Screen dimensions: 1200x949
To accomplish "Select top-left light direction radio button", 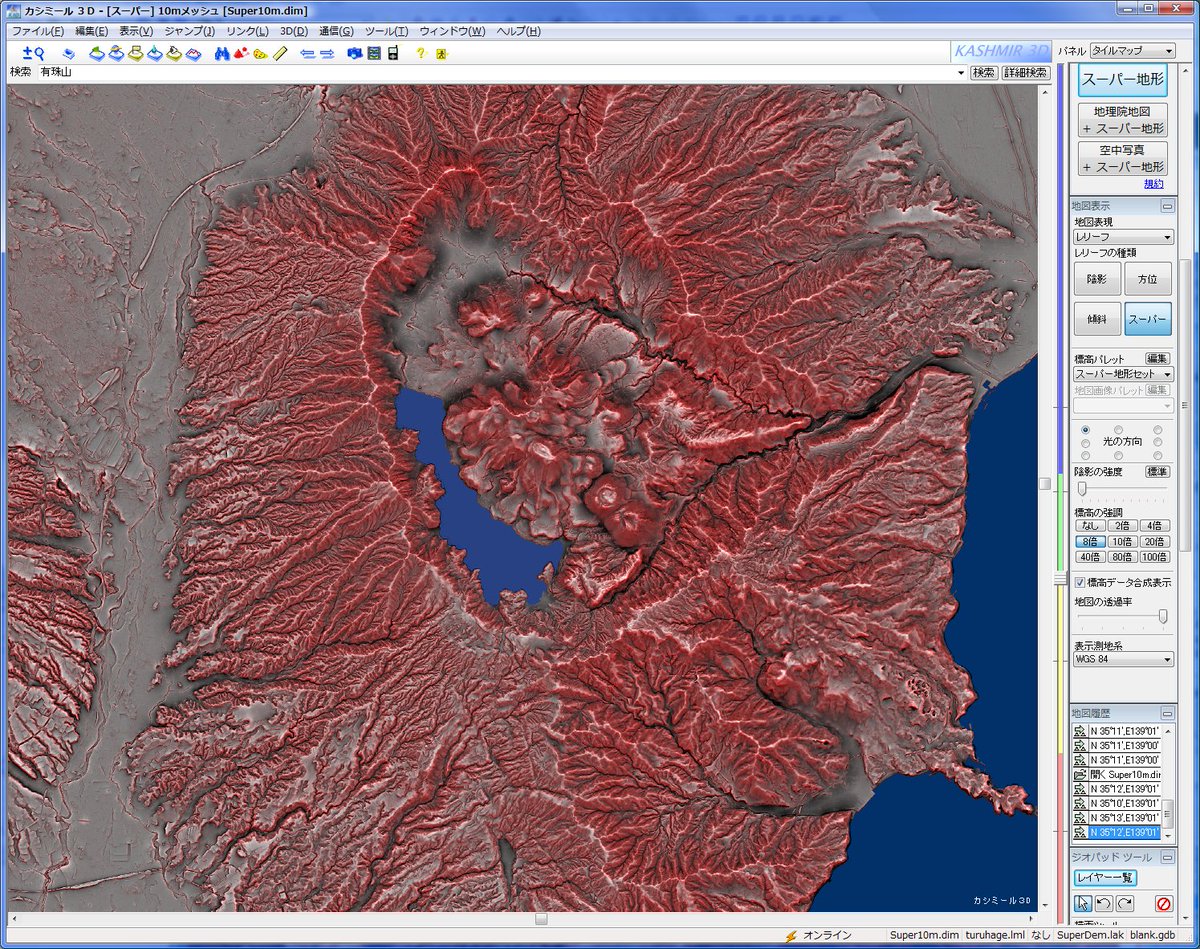I will (1085, 429).
